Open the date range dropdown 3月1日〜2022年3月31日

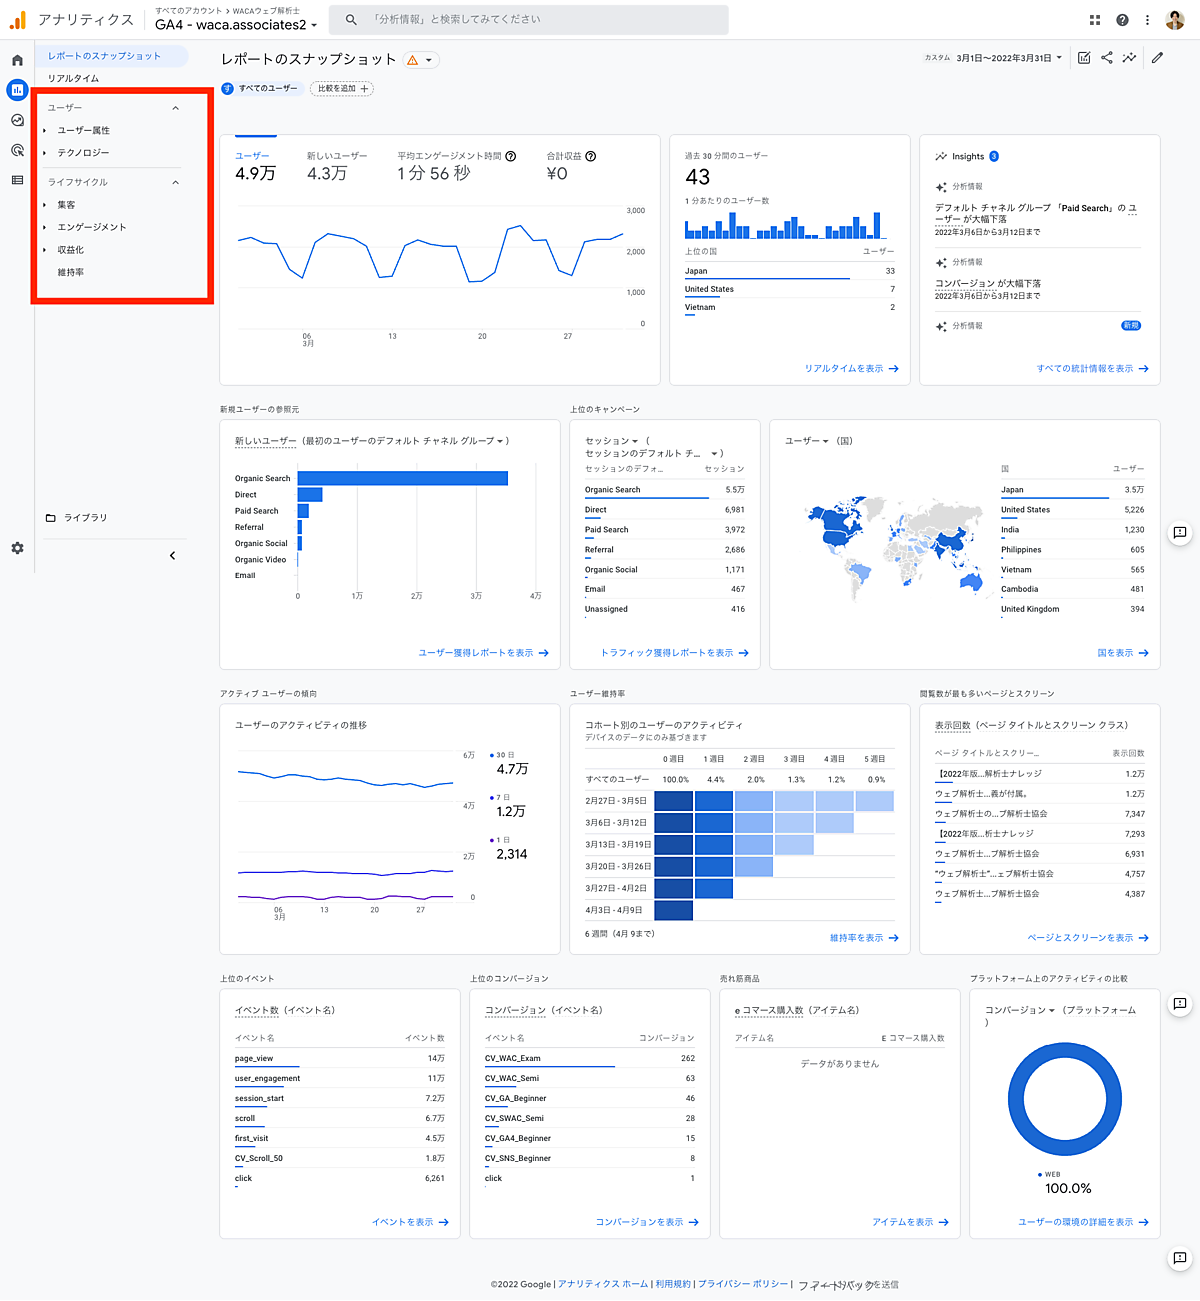[x=1008, y=58]
